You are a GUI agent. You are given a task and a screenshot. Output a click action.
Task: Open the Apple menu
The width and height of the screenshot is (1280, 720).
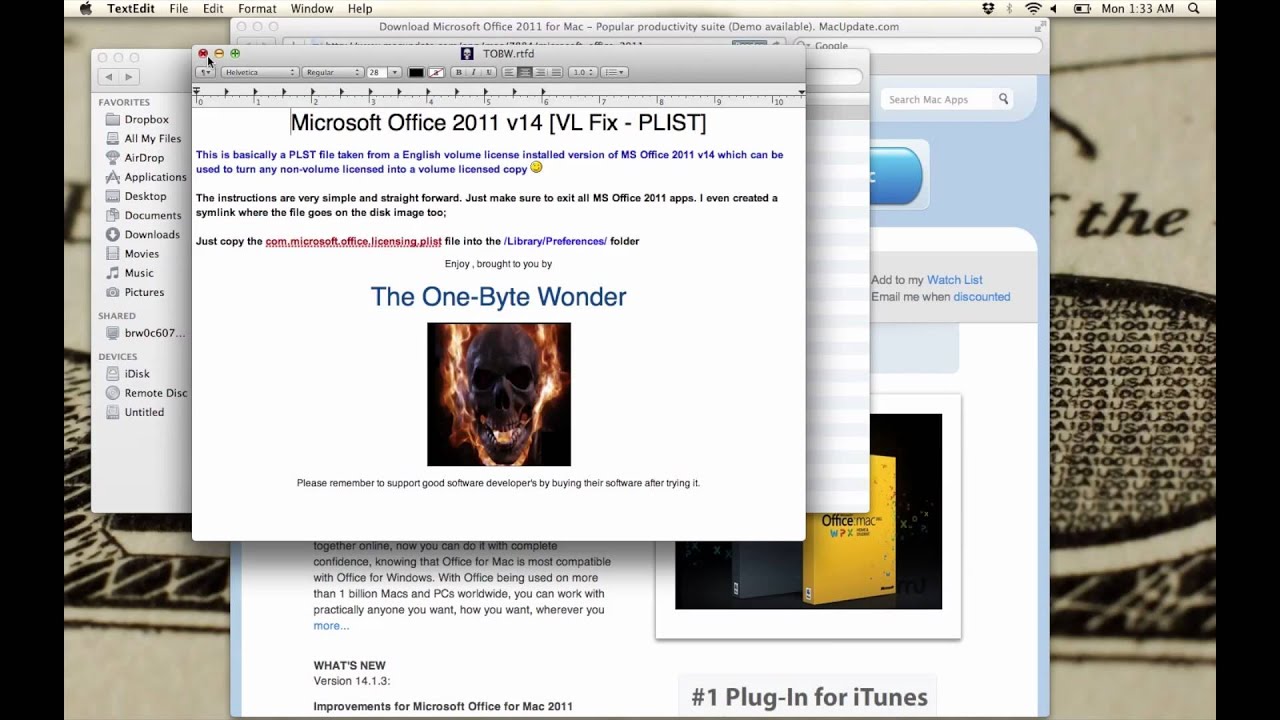[85, 9]
